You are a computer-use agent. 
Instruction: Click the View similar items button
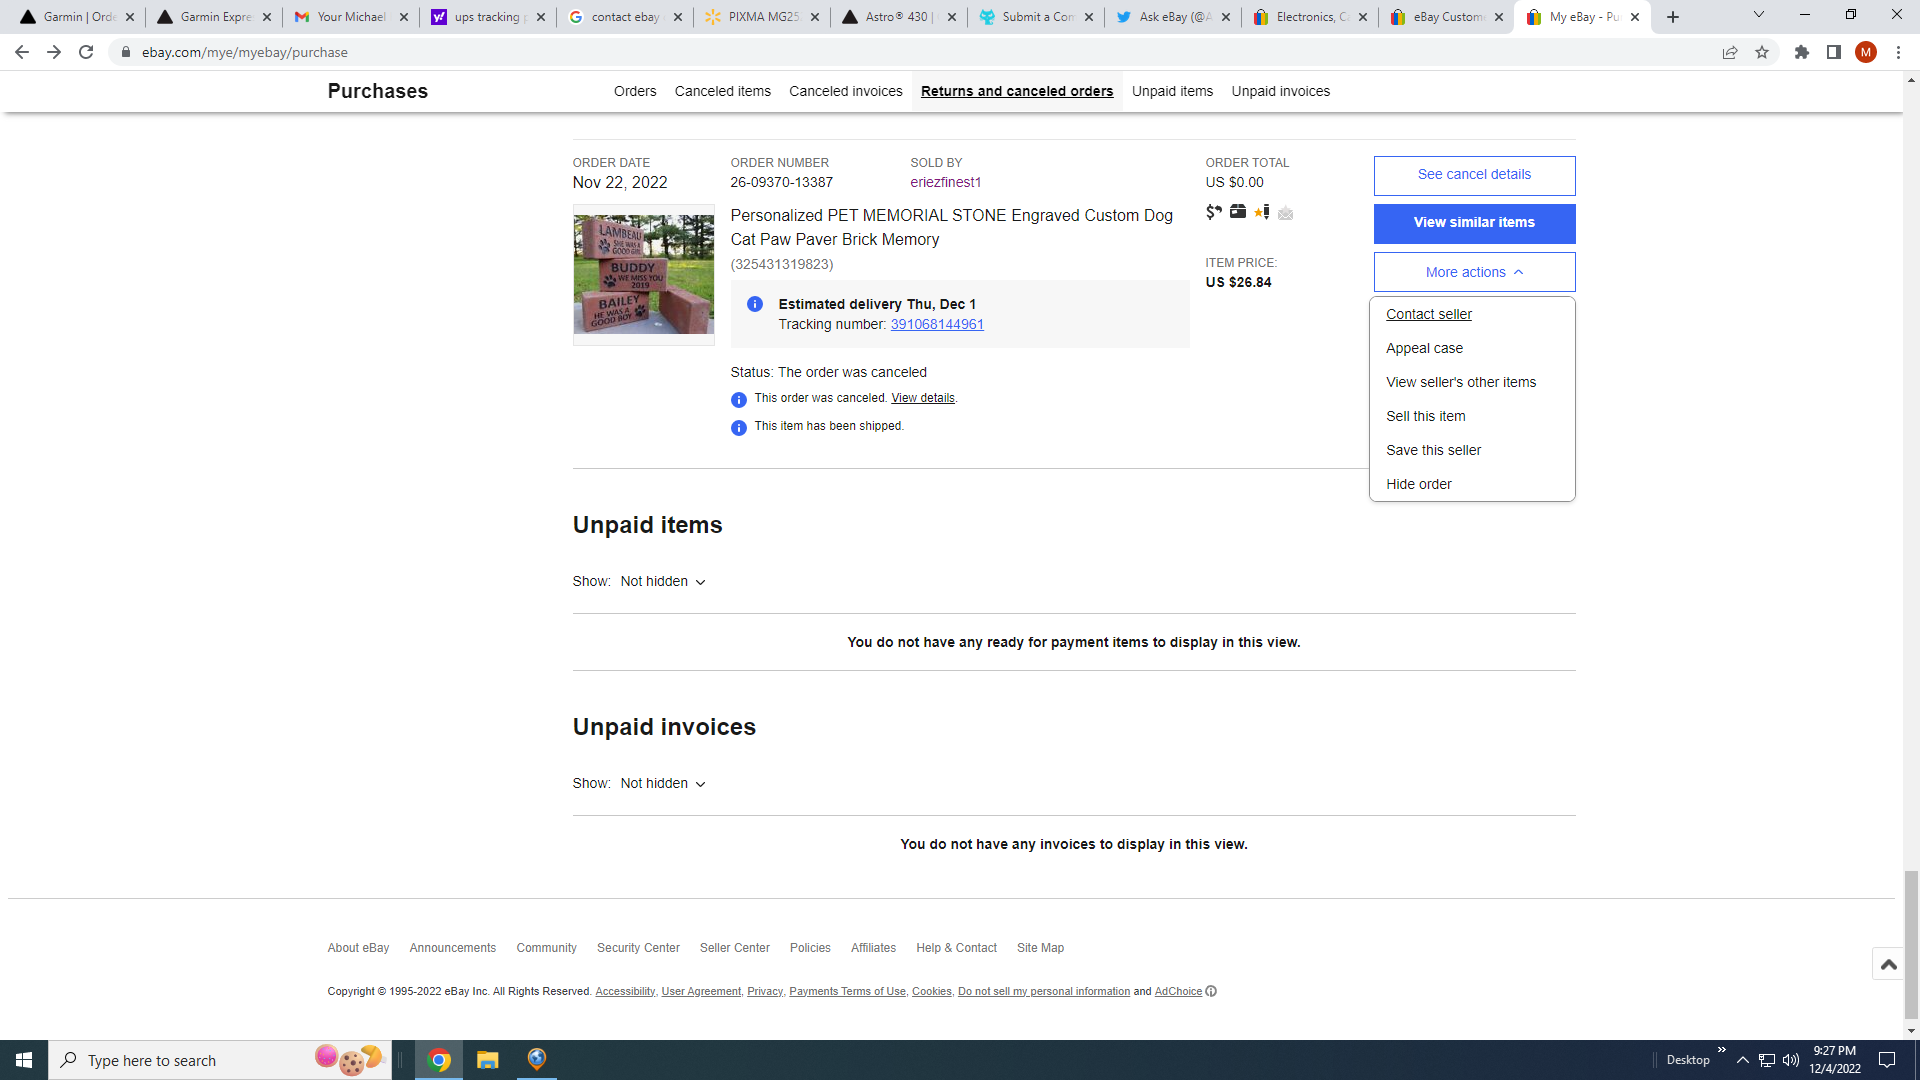pos(1474,222)
